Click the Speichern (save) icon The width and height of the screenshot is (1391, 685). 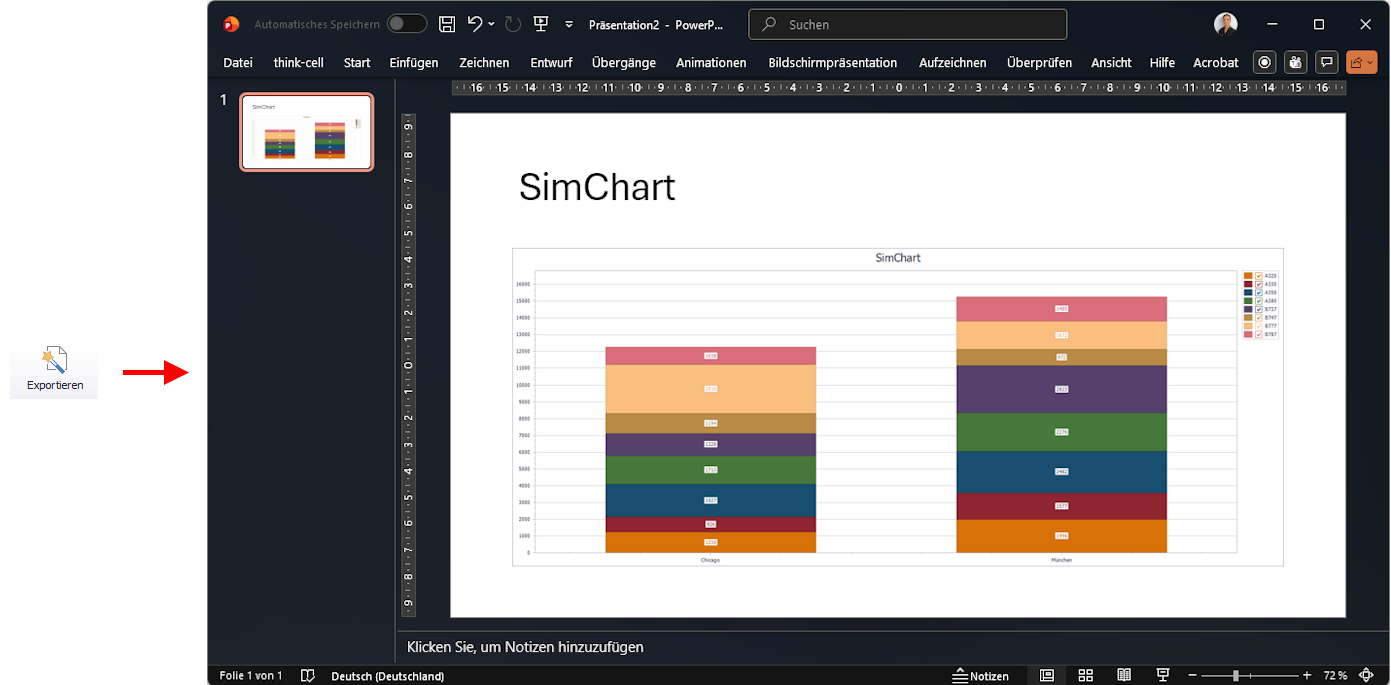coord(446,24)
